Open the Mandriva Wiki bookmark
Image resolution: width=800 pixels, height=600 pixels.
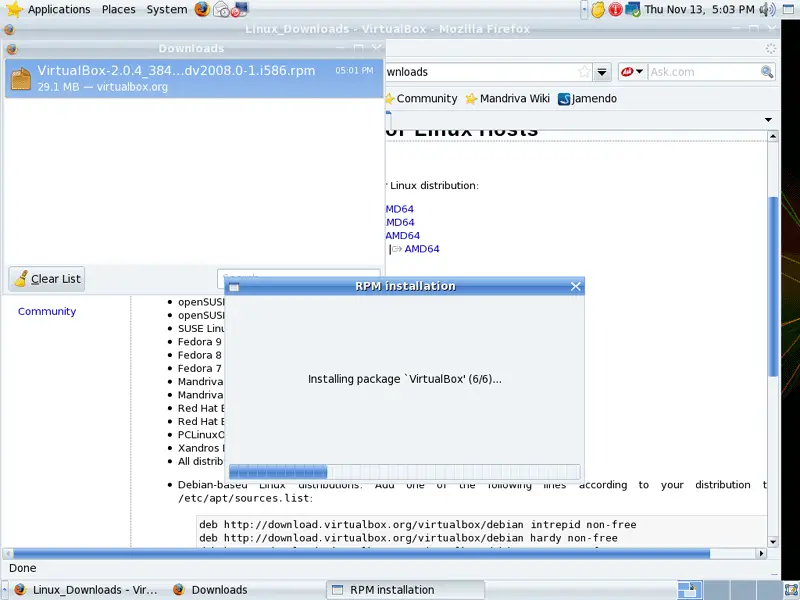pyautogui.click(x=508, y=98)
